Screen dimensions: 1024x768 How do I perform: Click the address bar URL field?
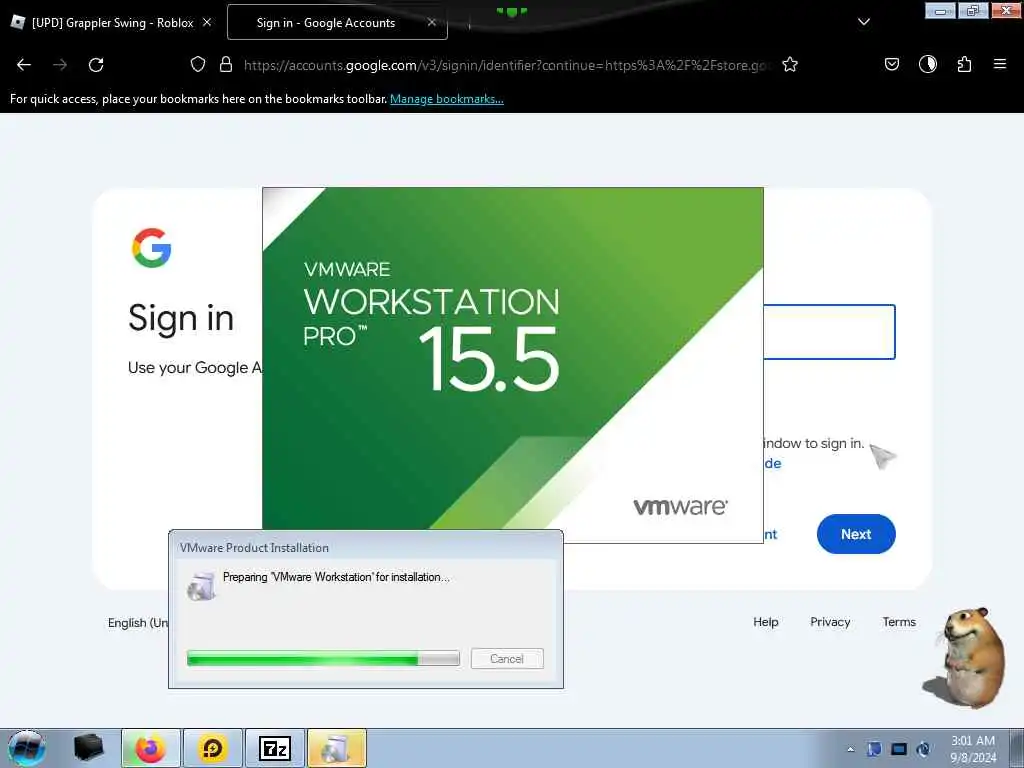pos(507,65)
